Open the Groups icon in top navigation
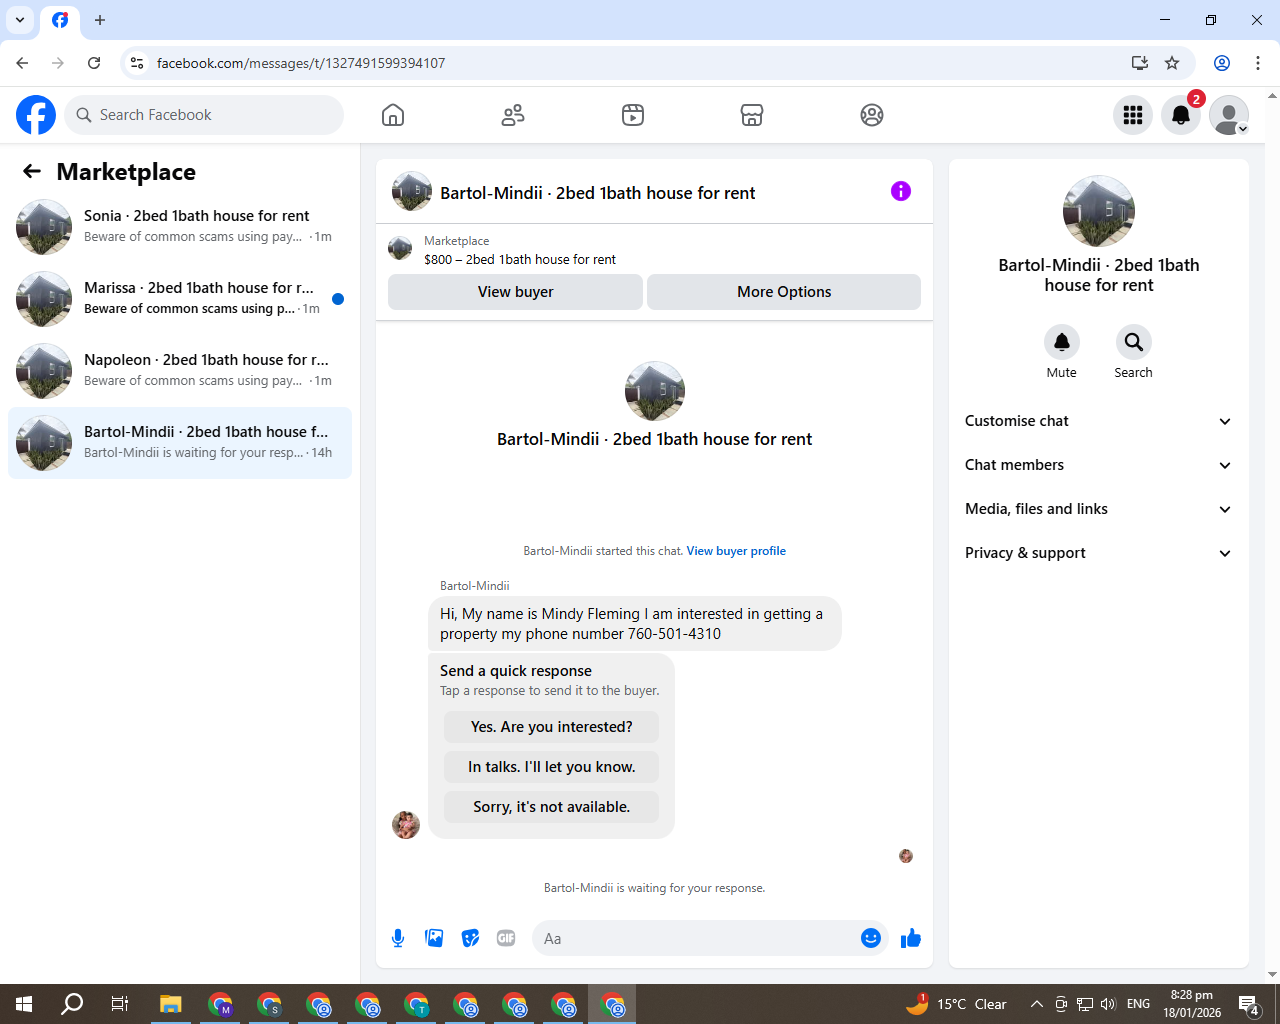1280x1024 pixels. coord(872,115)
